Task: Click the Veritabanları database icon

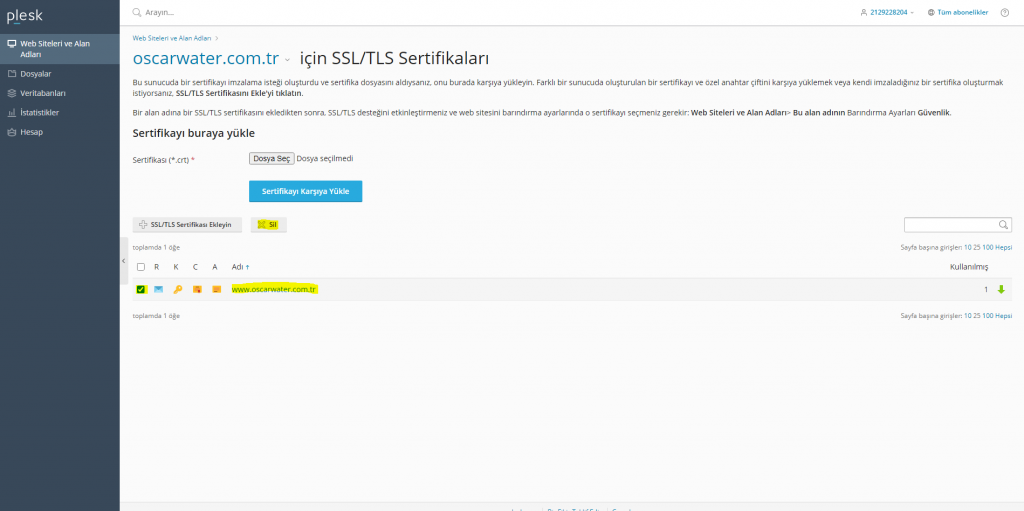Action: [11, 93]
